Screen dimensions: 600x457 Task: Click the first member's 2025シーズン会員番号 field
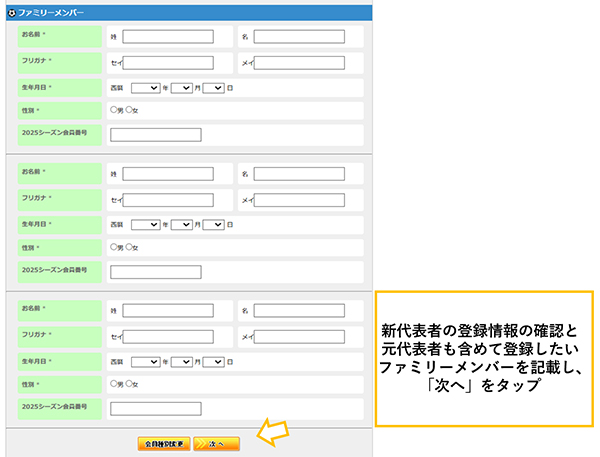pyautogui.click(x=156, y=135)
